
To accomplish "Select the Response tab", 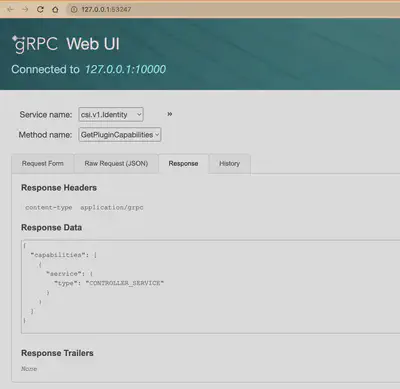I will 183,163.
